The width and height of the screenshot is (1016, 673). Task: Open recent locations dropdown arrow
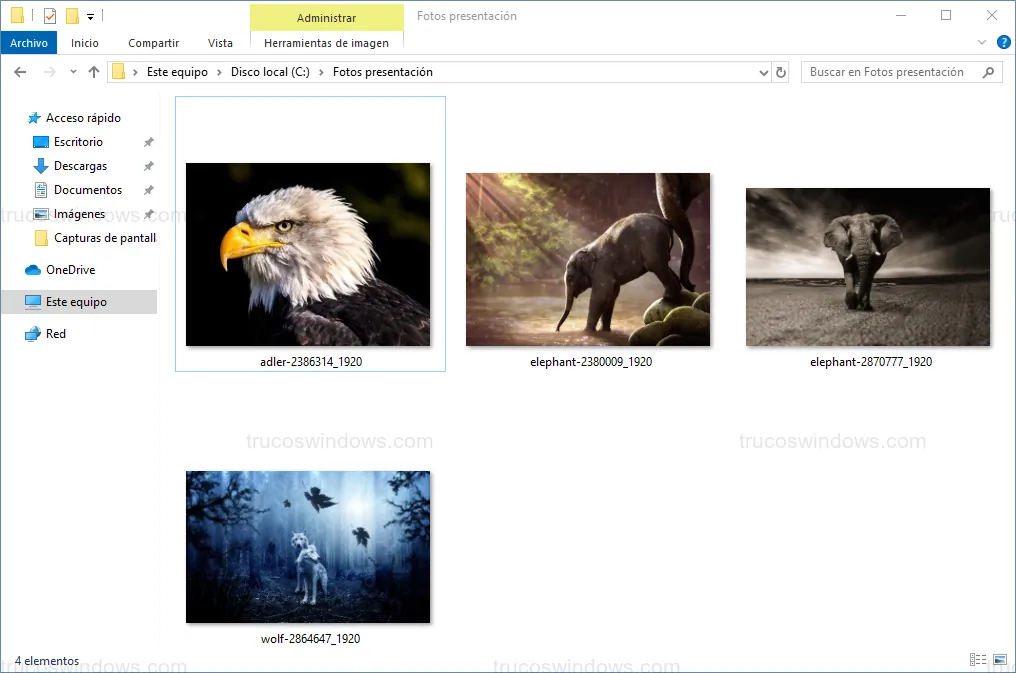pos(73,72)
